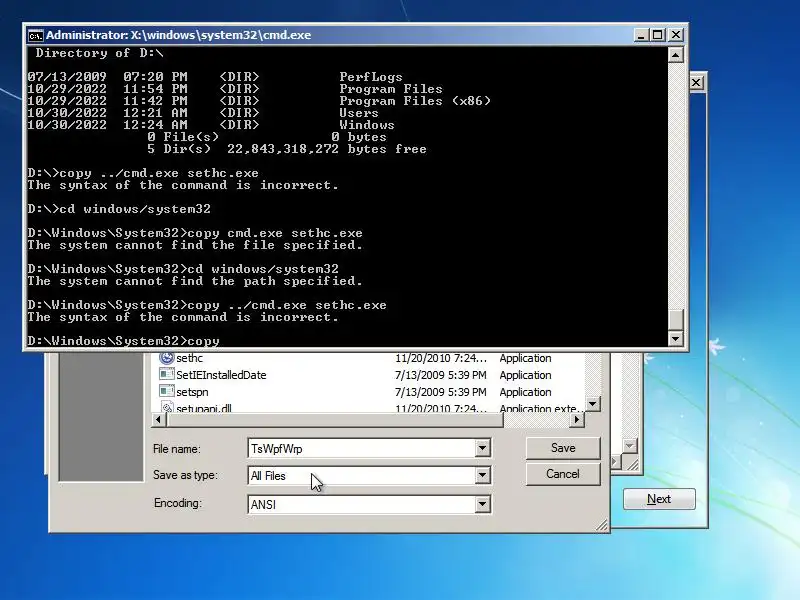Click the File name input field
This screenshot has height=600, width=800.
(x=361, y=448)
